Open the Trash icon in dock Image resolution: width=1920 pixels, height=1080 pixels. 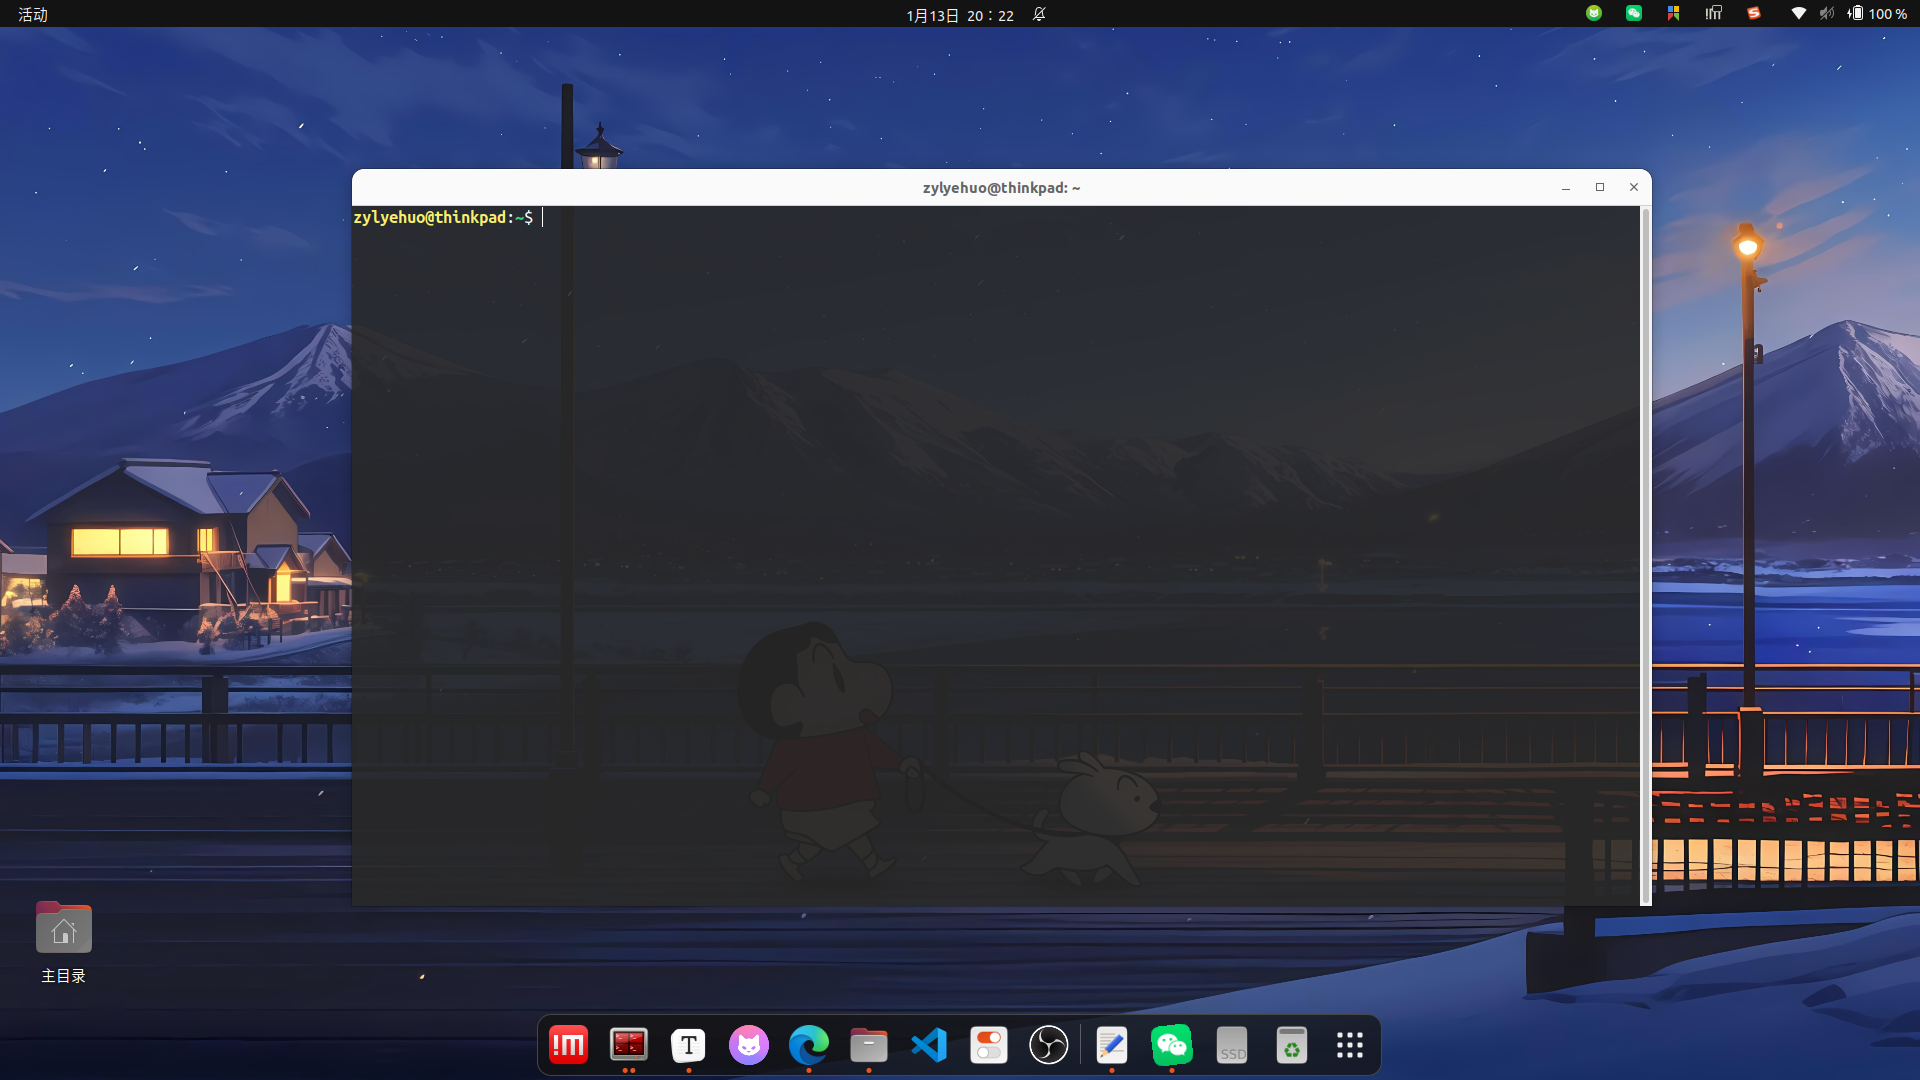[1291, 1046]
